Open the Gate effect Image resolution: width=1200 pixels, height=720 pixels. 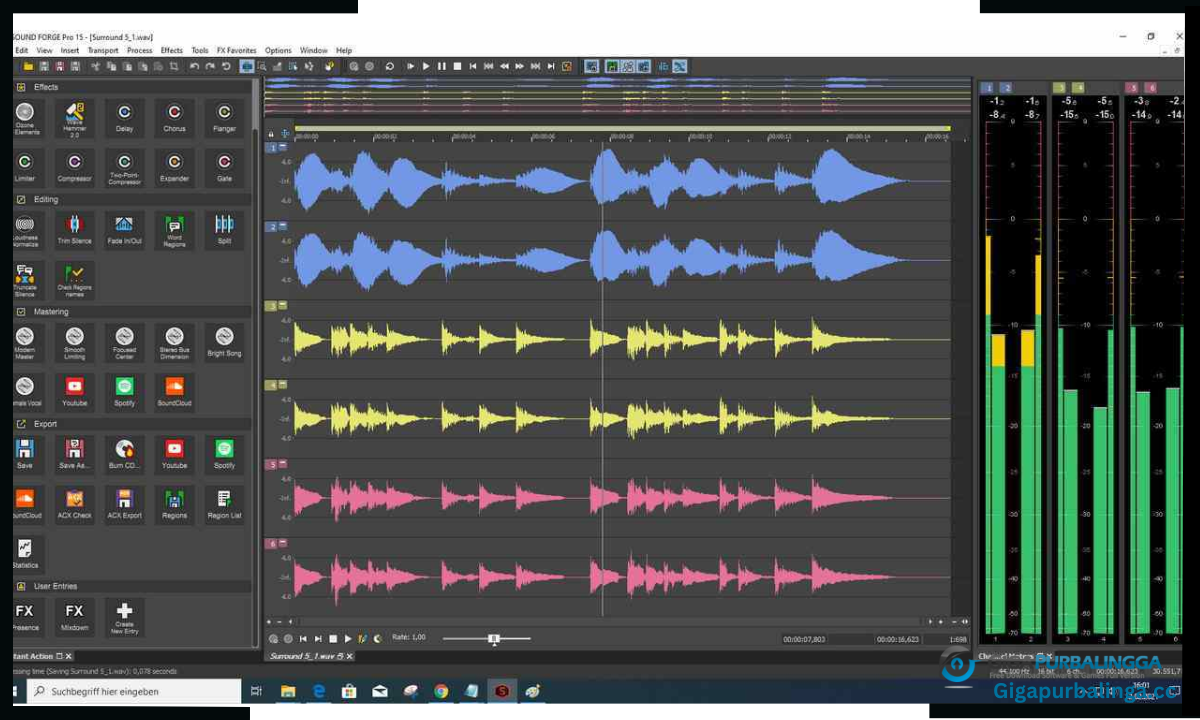[x=224, y=167]
